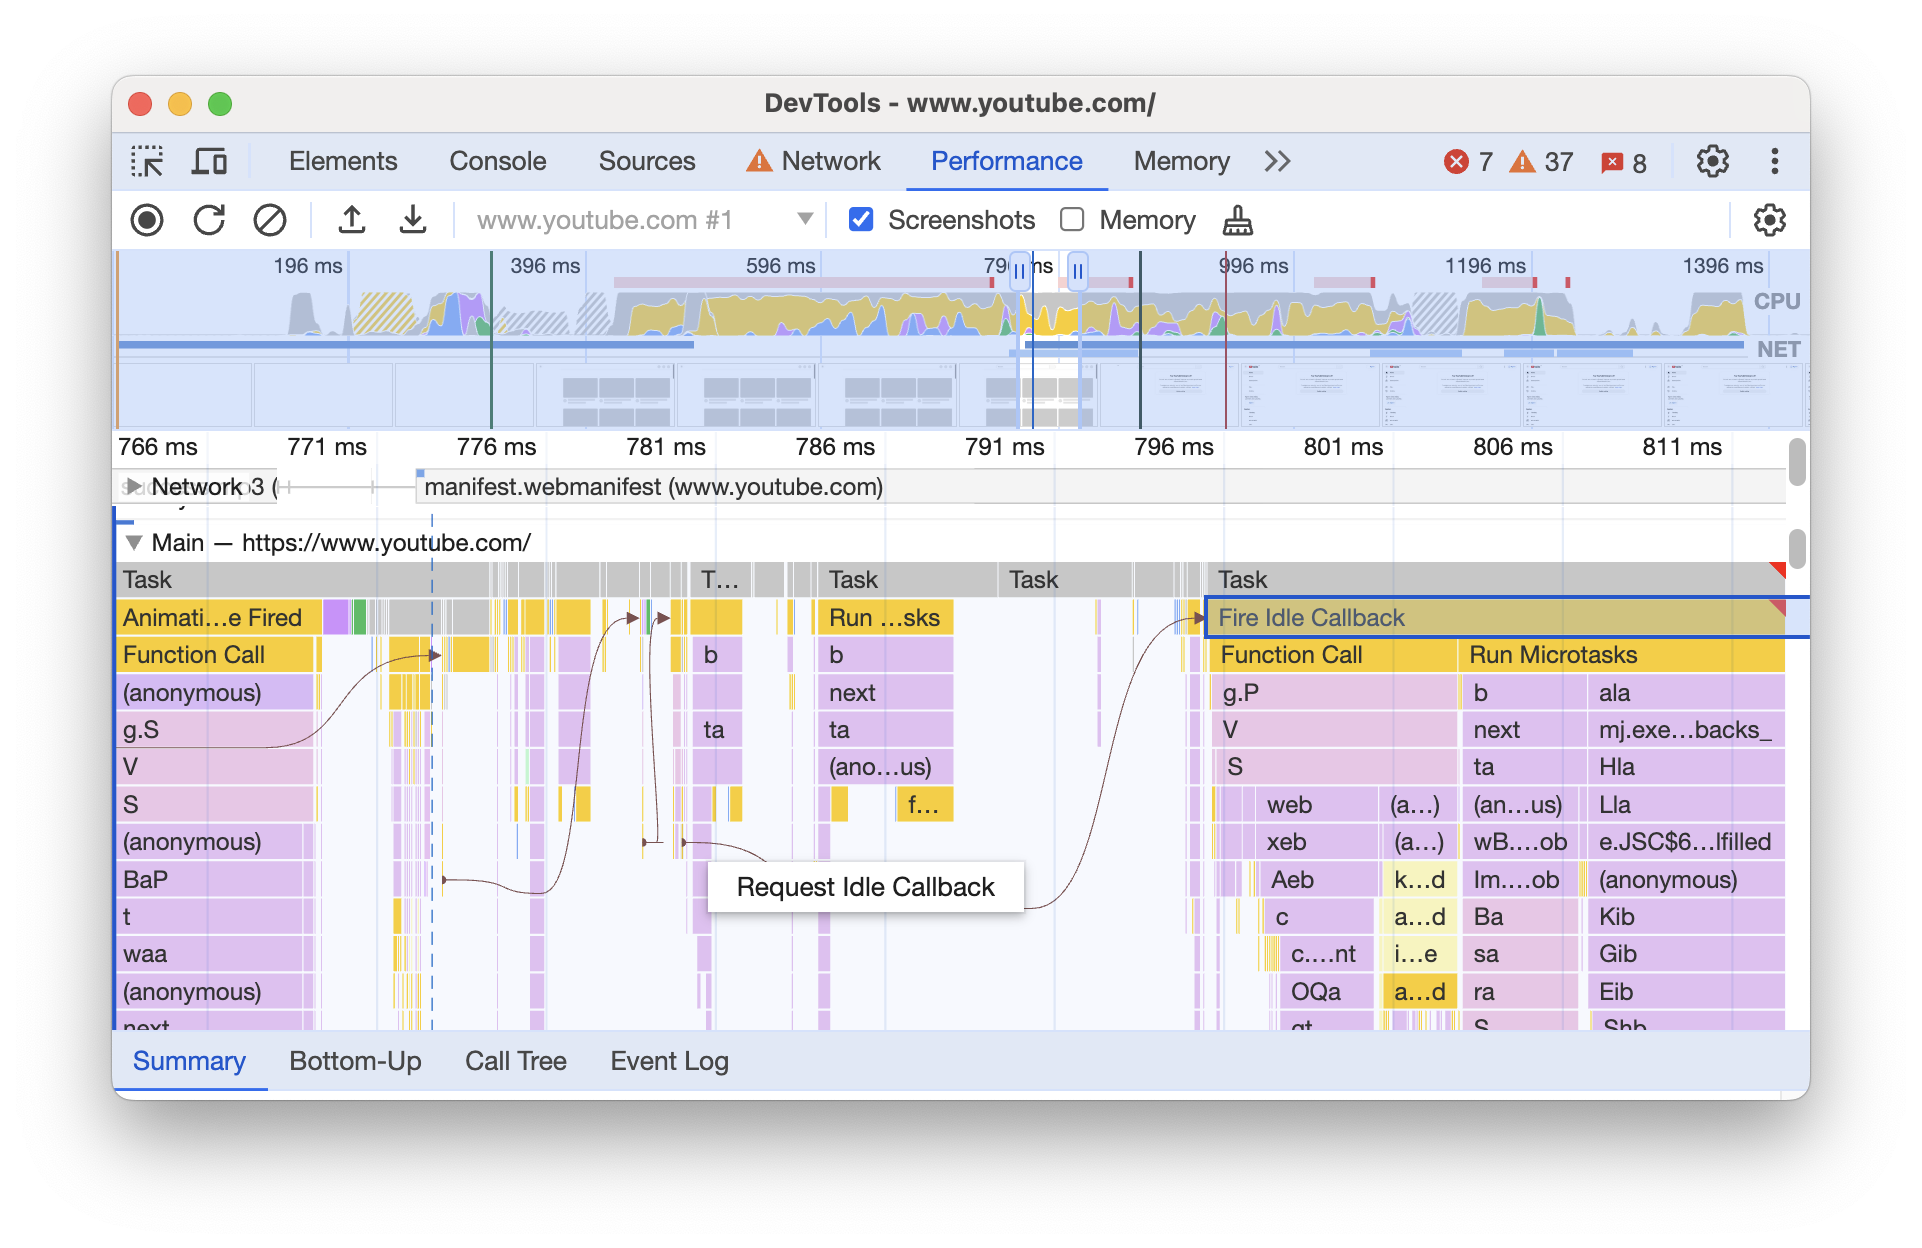Toggle the collect garbage icon button
Viewport: 1922px width, 1248px height.
pos(1237,219)
